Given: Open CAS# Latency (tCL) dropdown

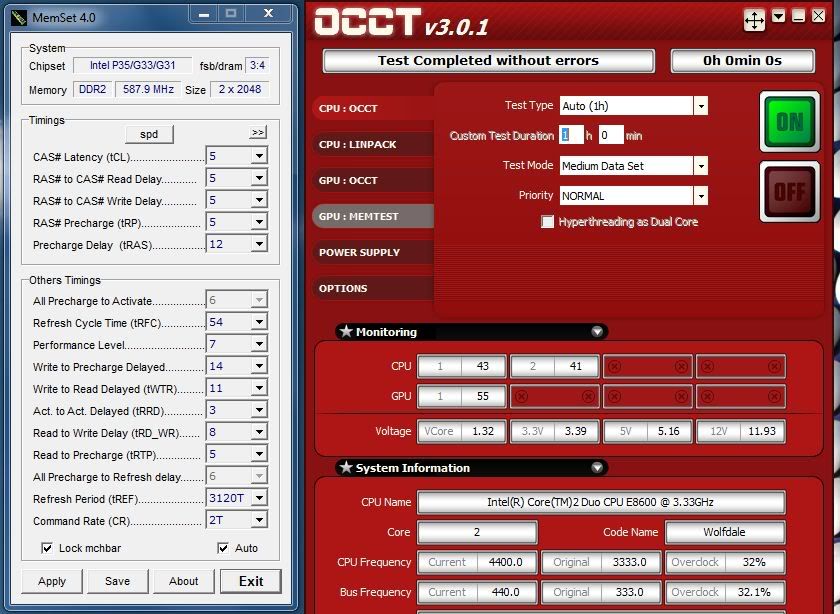Looking at the screenshot, I should pyautogui.click(x=259, y=156).
